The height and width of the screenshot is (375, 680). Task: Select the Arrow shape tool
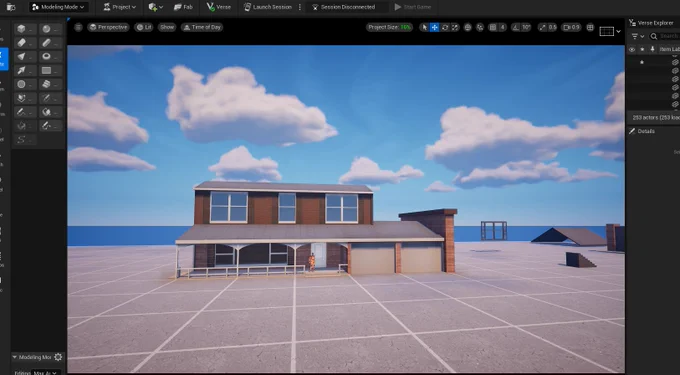tap(25, 71)
